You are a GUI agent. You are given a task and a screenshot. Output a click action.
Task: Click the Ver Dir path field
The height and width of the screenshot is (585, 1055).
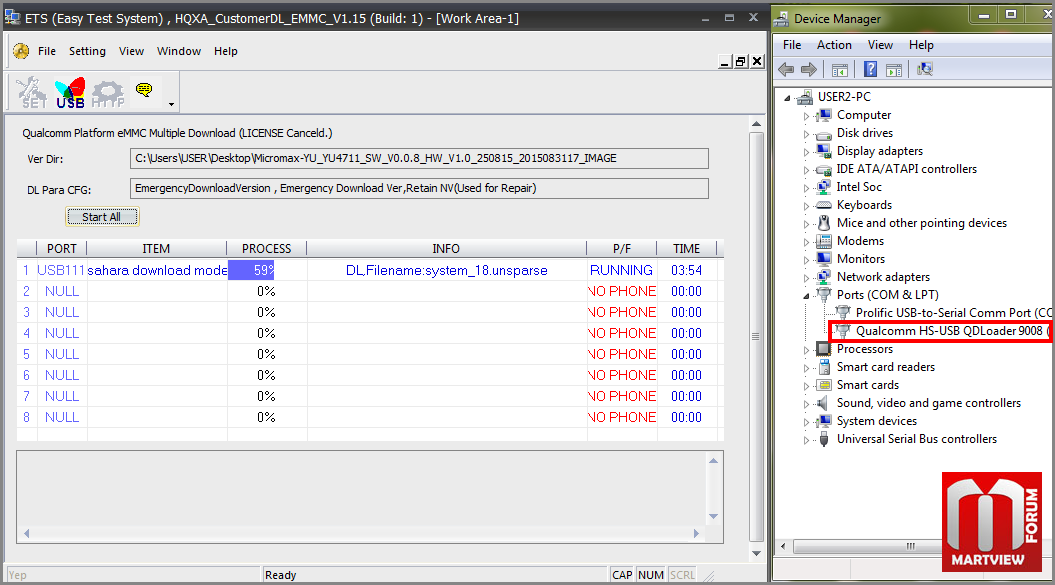pos(419,158)
